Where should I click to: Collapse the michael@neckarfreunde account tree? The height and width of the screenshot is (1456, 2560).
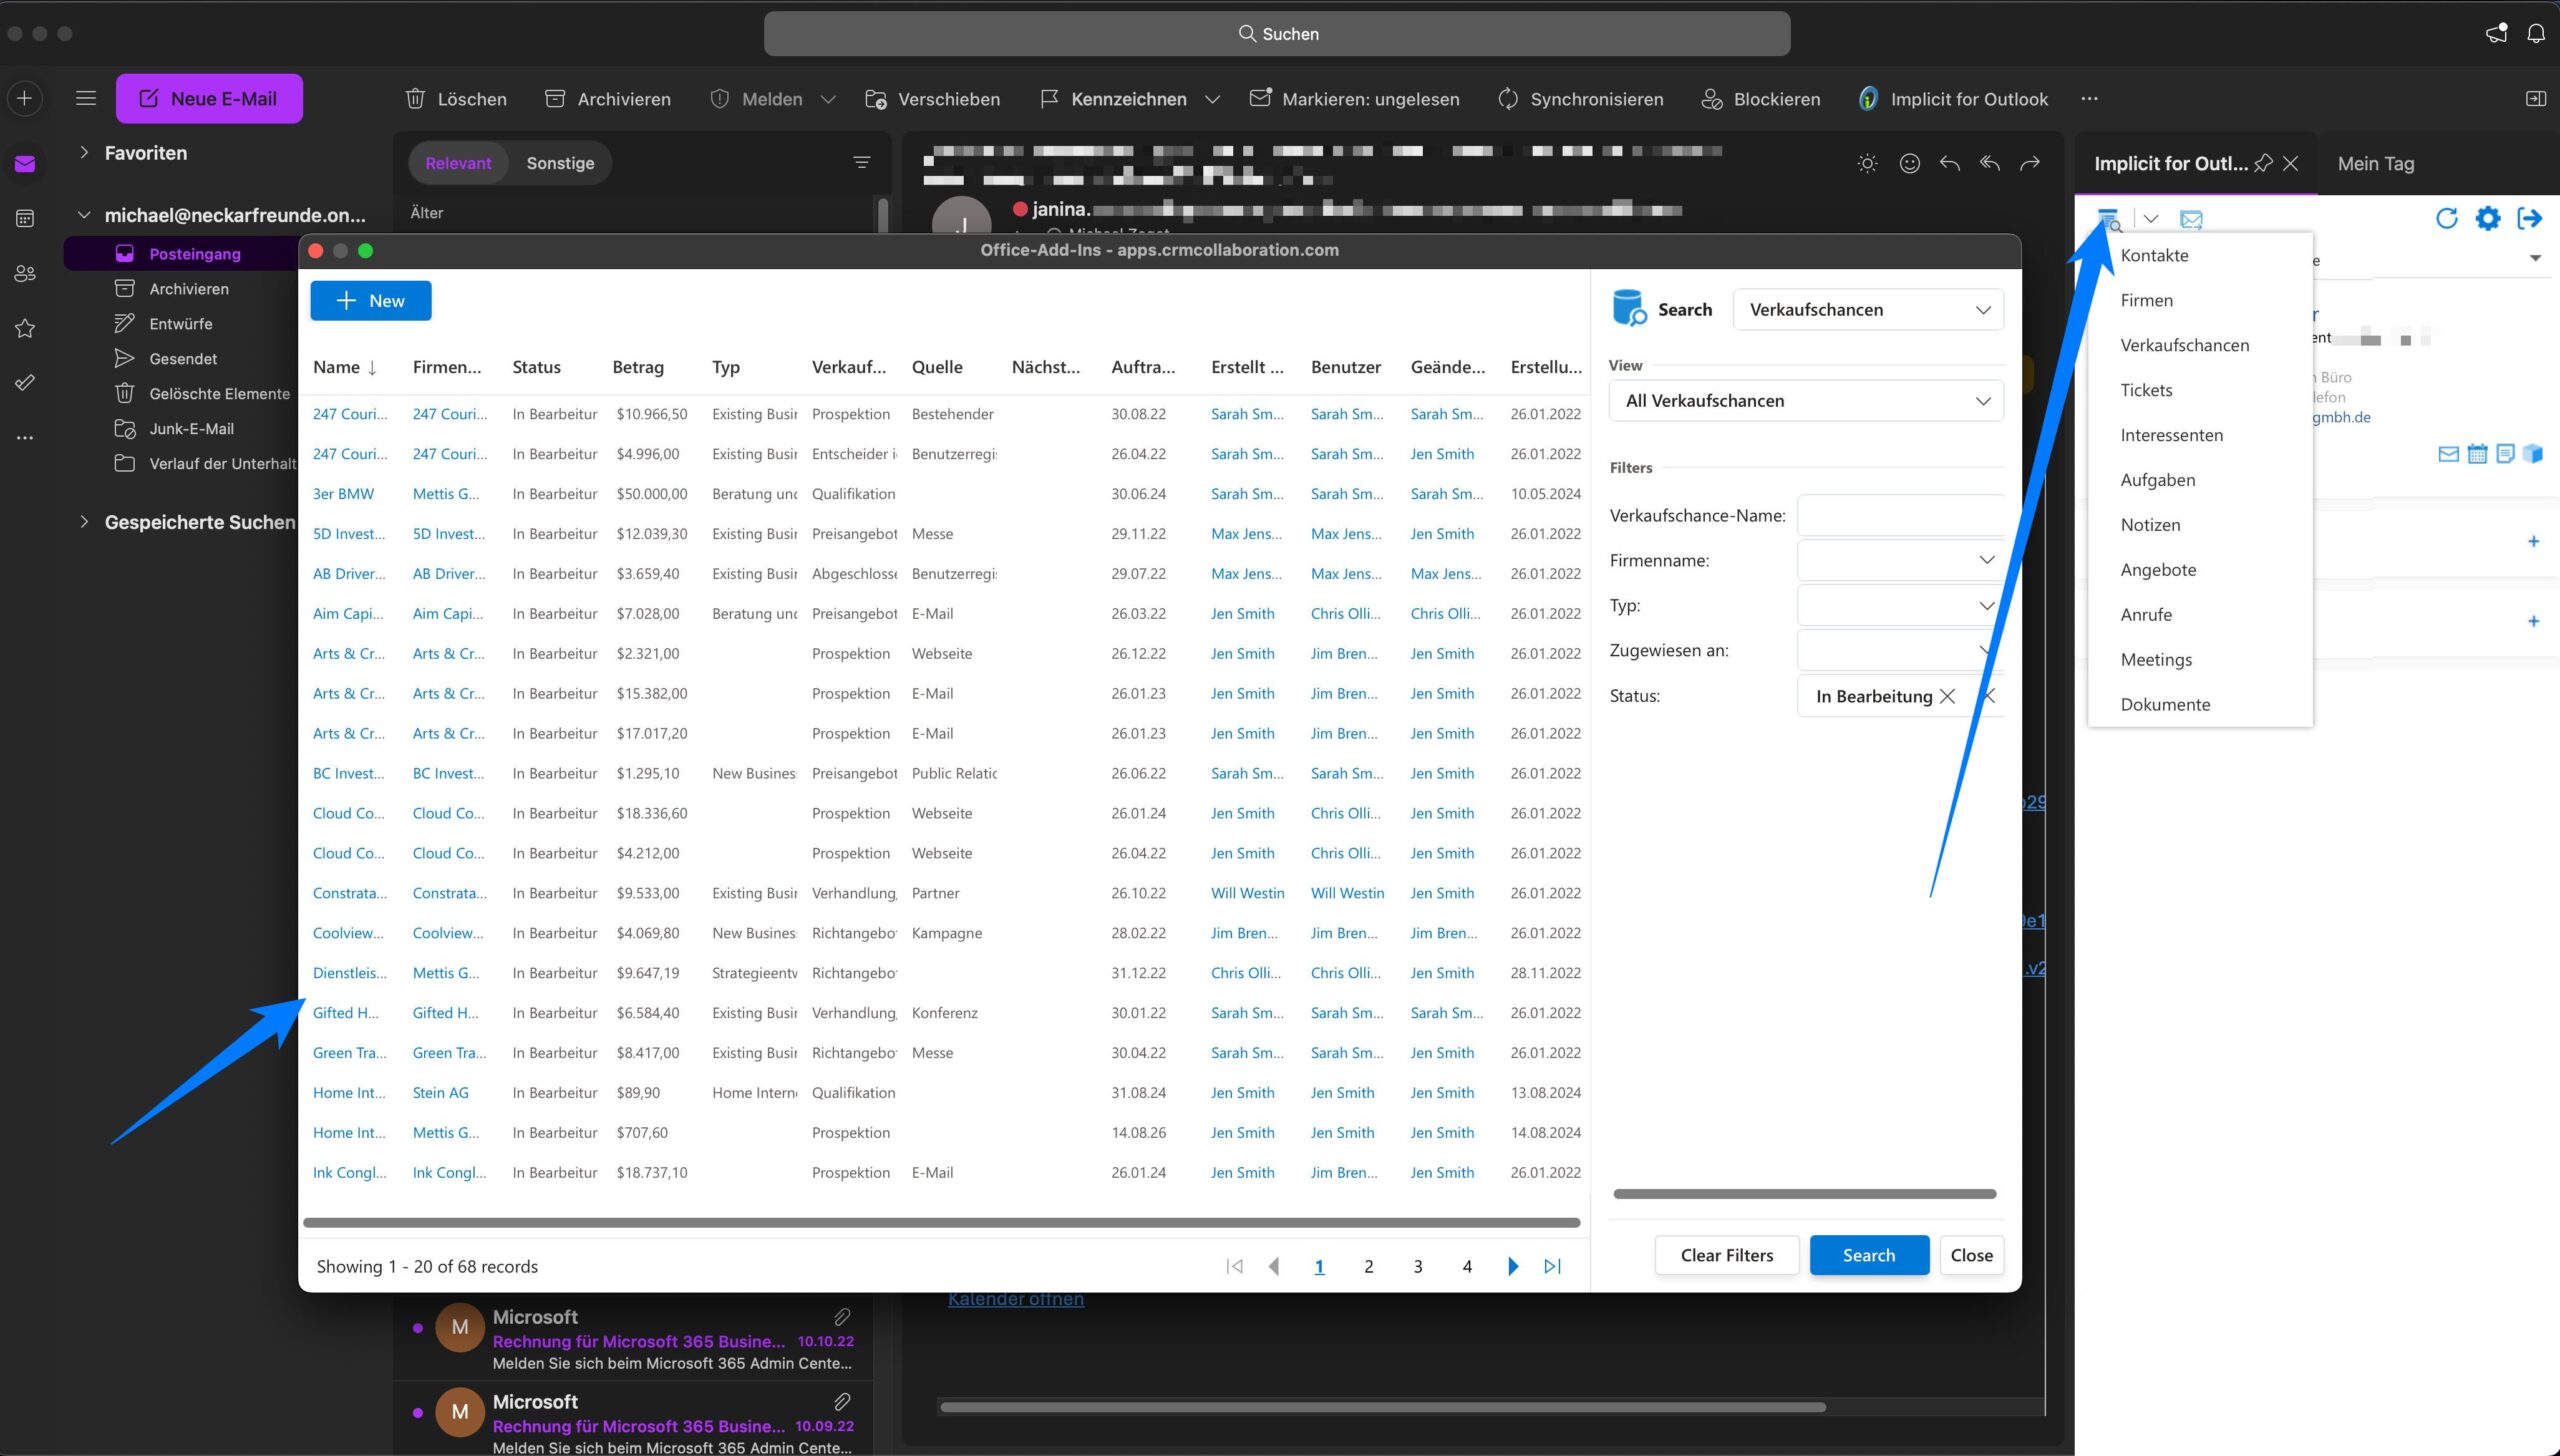pos(84,215)
